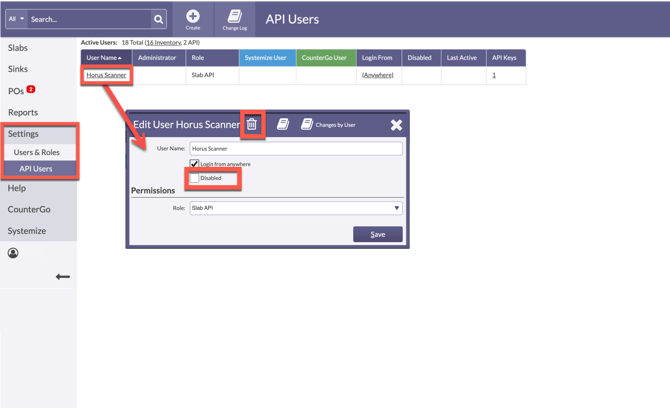Viewport: 670px width, 408px height.
Task: Open the Horus Scanner user link
Action: pyautogui.click(x=106, y=75)
